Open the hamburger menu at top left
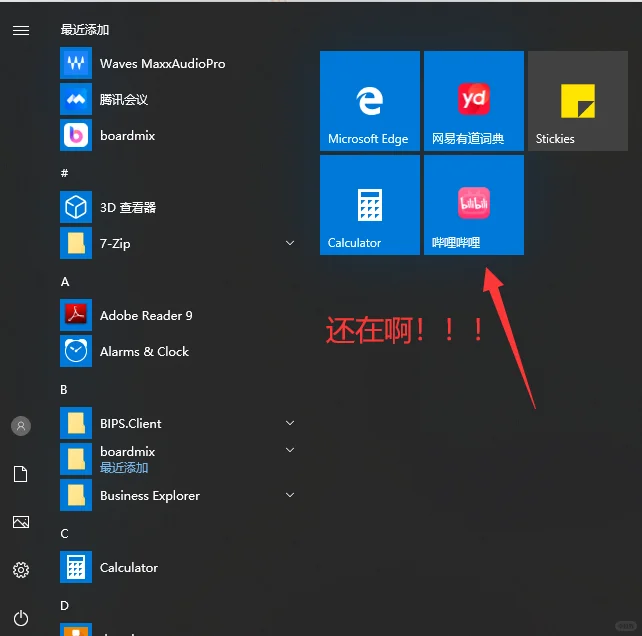Image resolution: width=642 pixels, height=636 pixels. click(21, 30)
